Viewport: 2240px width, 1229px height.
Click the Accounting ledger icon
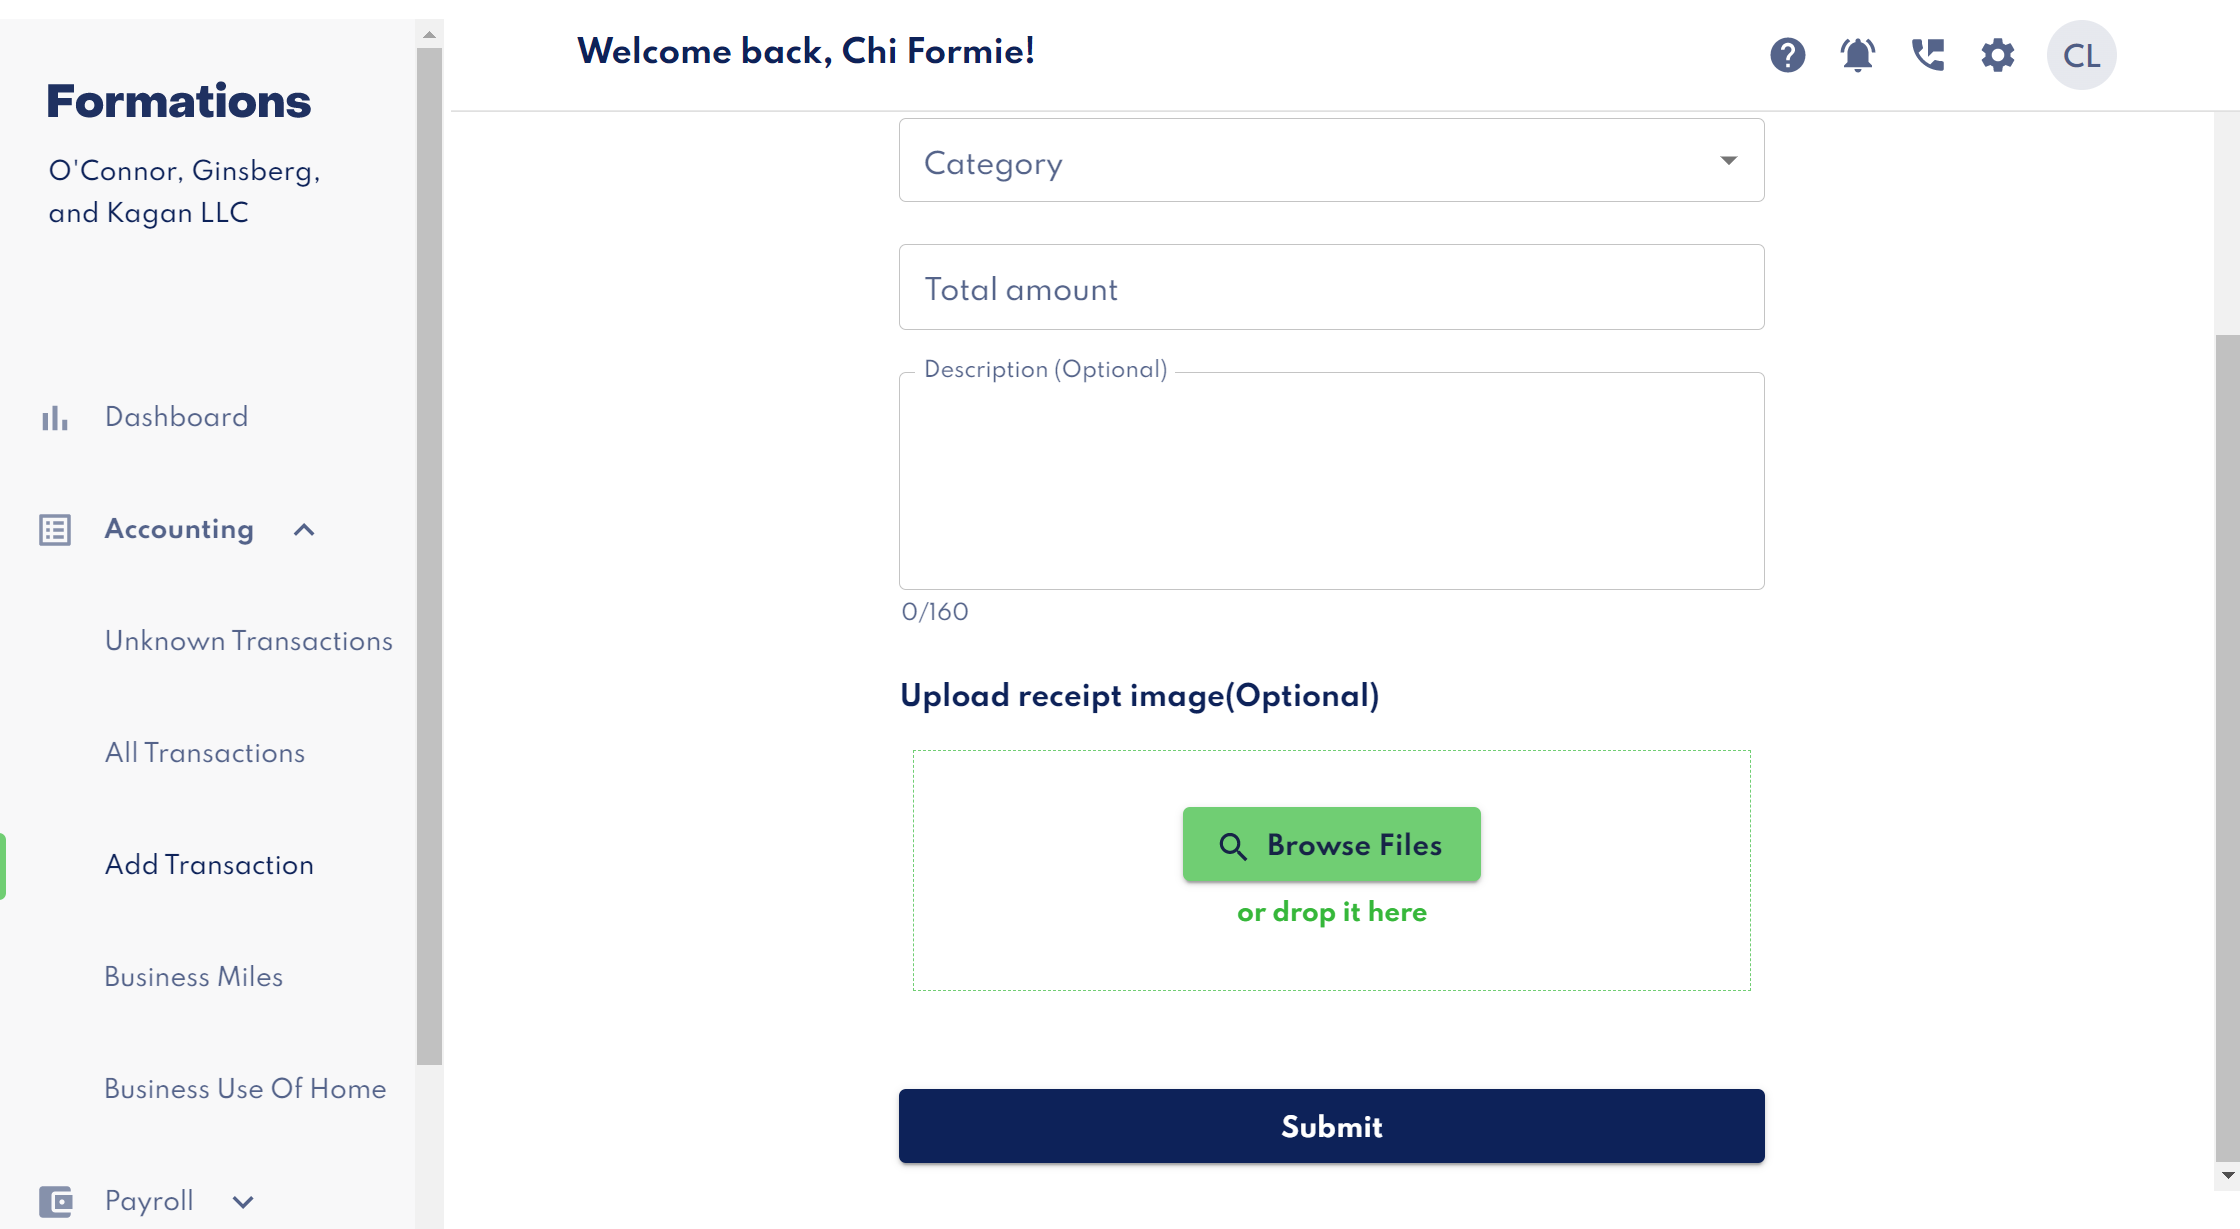tap(55, 530)
